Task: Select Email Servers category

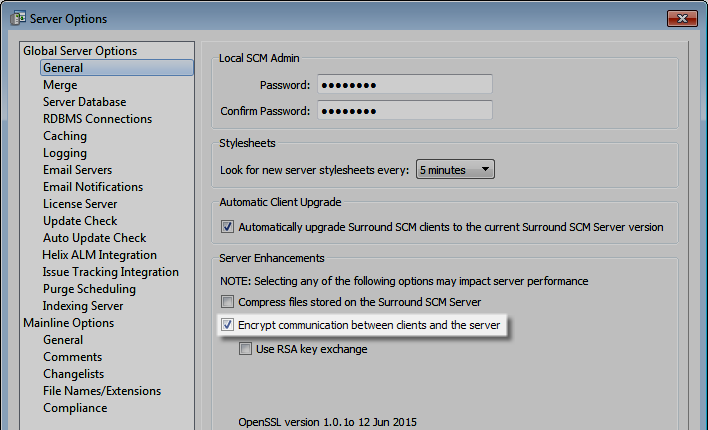Action: (x=78, y=170)
